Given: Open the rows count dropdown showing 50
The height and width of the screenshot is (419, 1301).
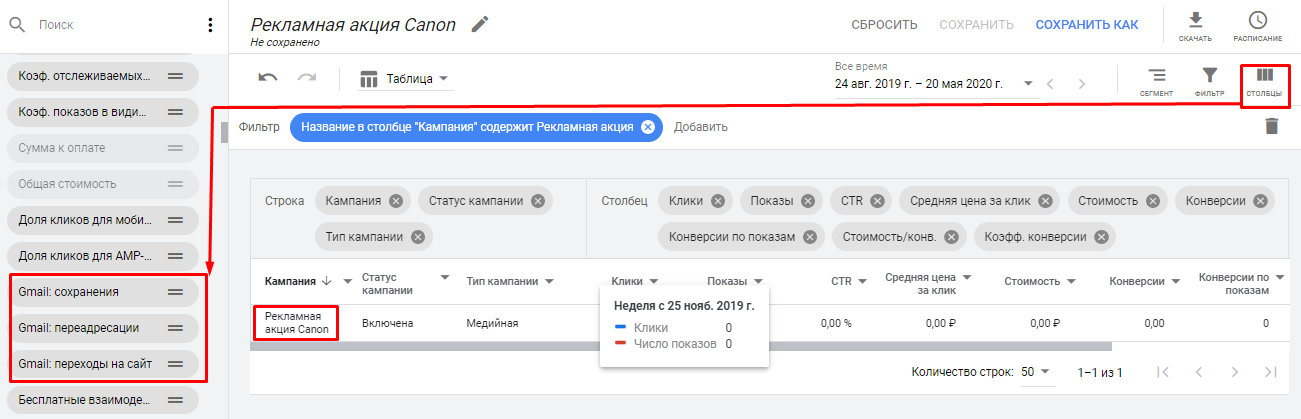Looking at the screenshot, I should pyautogui.click(x=1036, y=372).
